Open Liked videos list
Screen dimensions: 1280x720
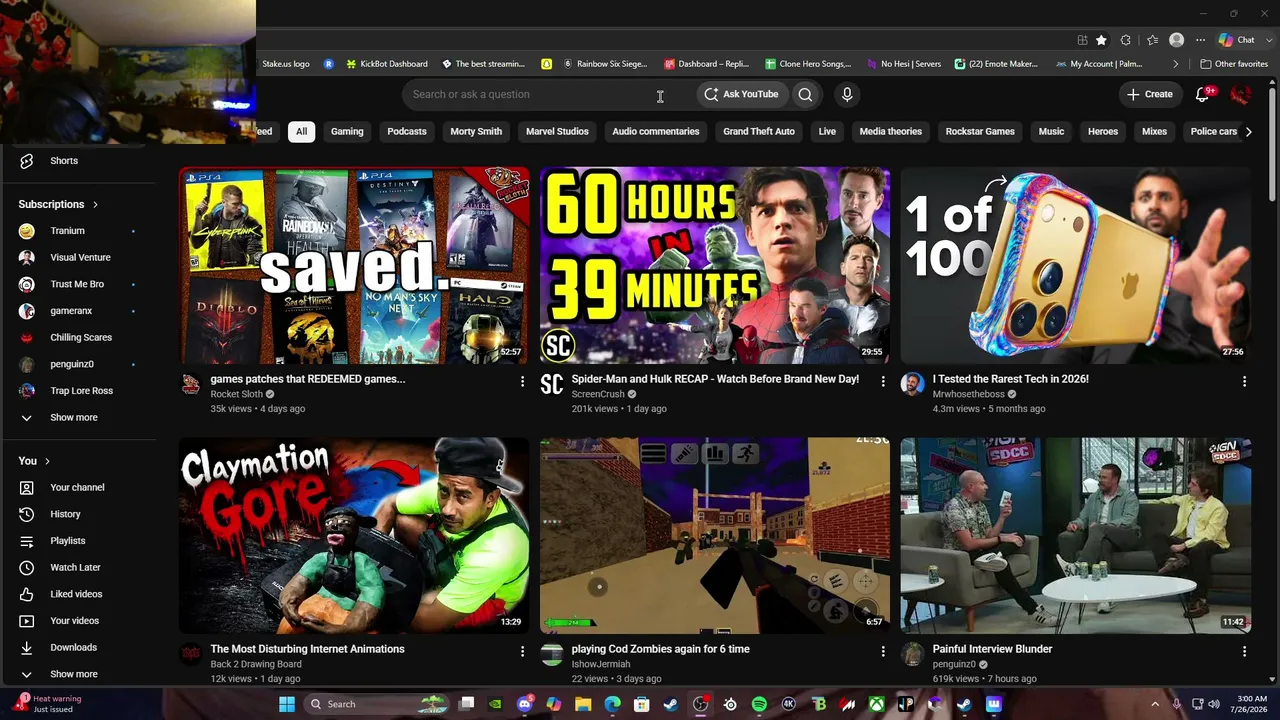pos(76,594)
